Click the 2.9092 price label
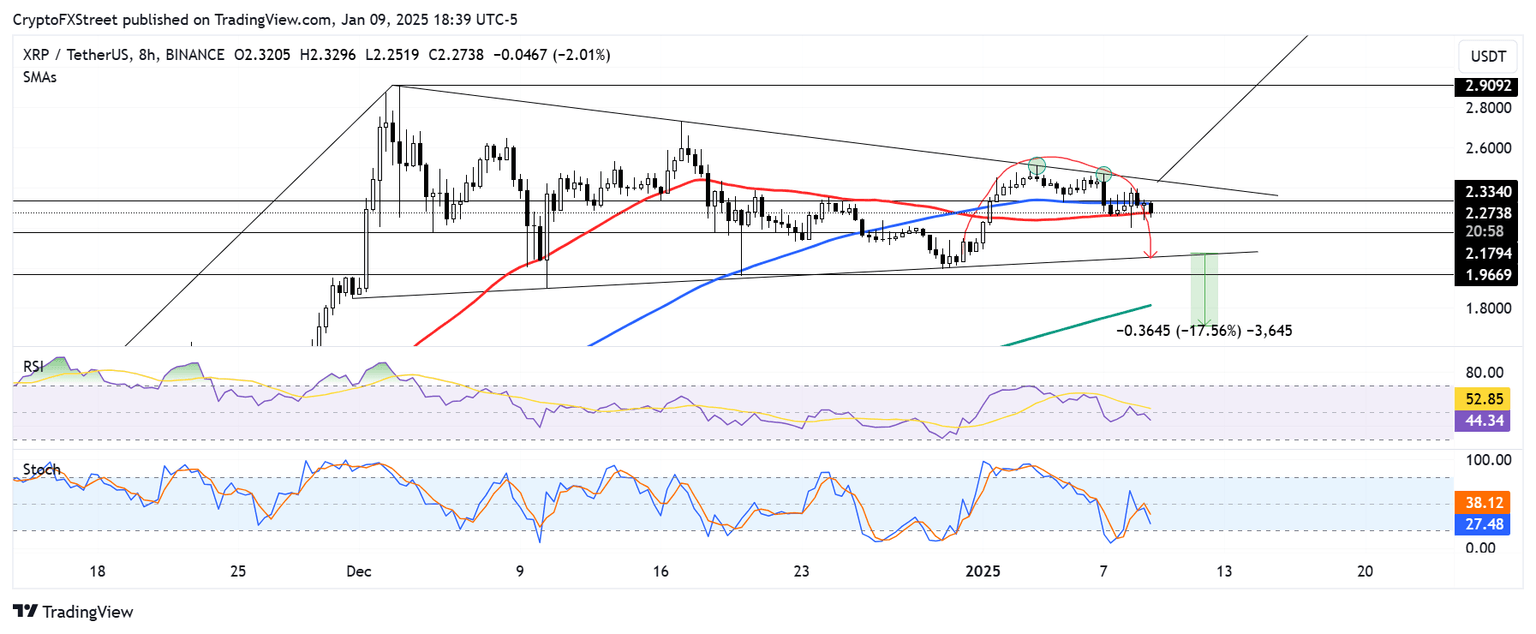Viewport: 1536px width, 634px height. [x=1487, y=87]
